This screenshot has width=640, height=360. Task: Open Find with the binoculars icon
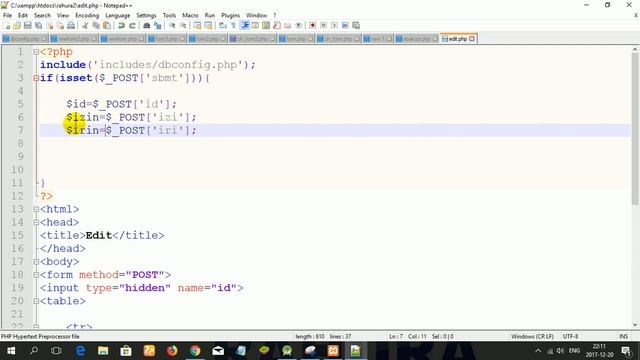(147, 25)
